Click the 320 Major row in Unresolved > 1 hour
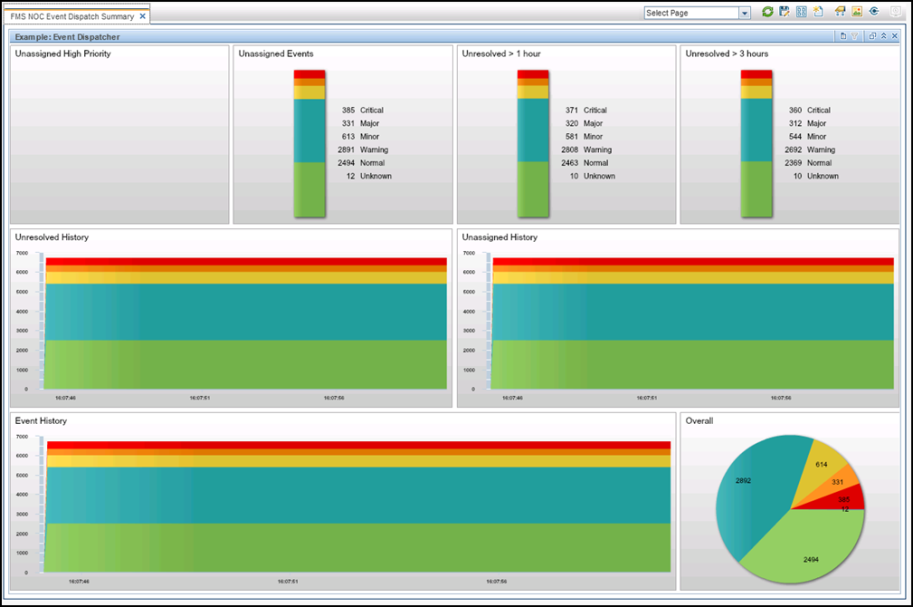Viewport: 913px width, 607px height. tap(584, 123)
